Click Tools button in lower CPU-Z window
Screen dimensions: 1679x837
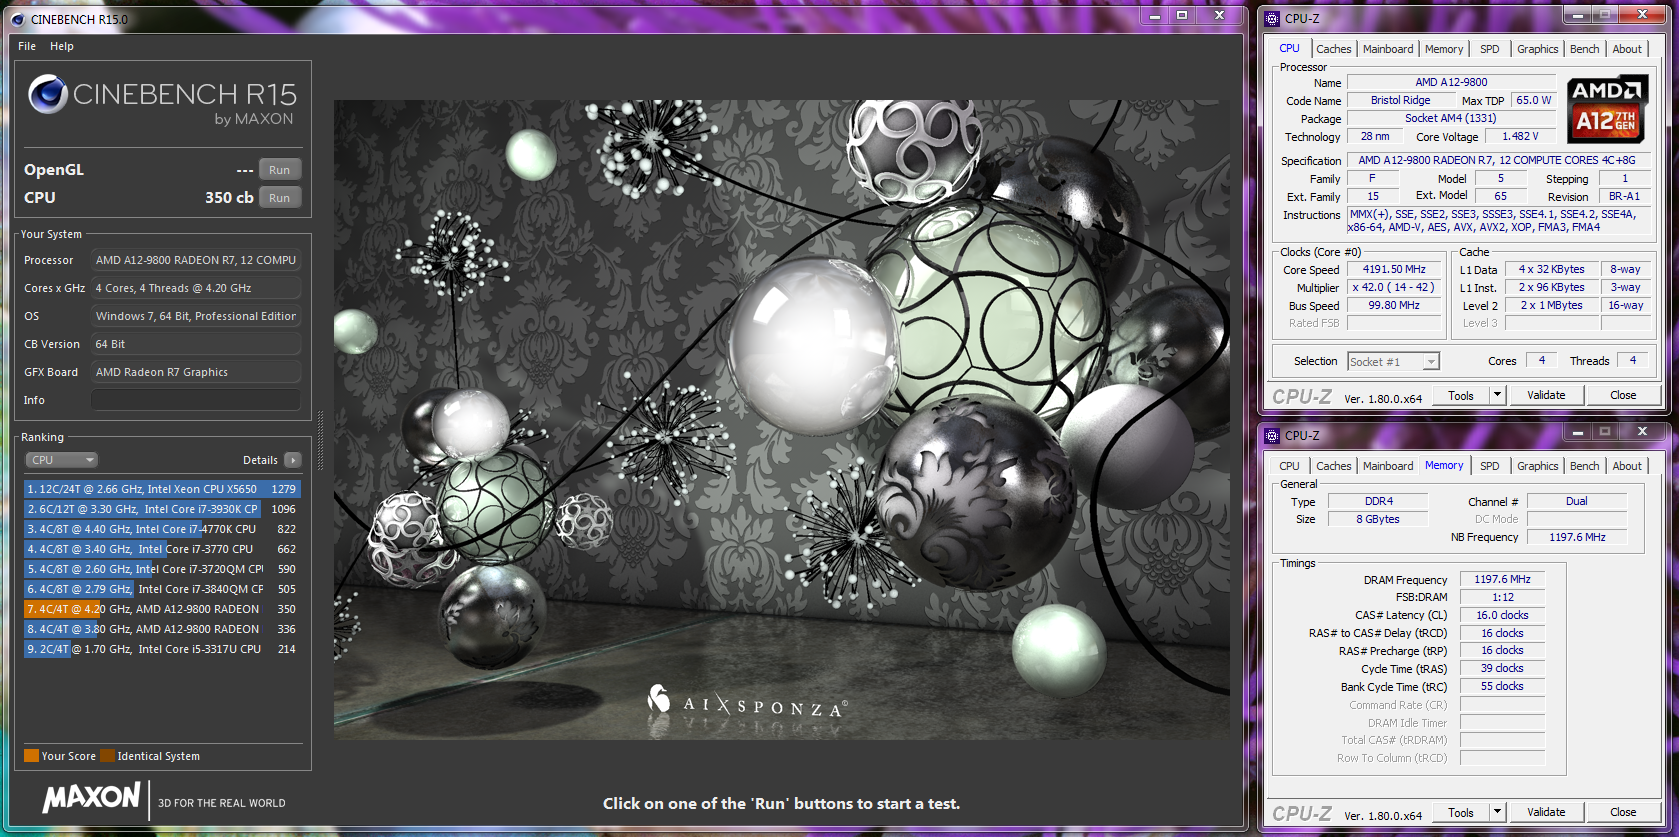tap(1461, 812)
